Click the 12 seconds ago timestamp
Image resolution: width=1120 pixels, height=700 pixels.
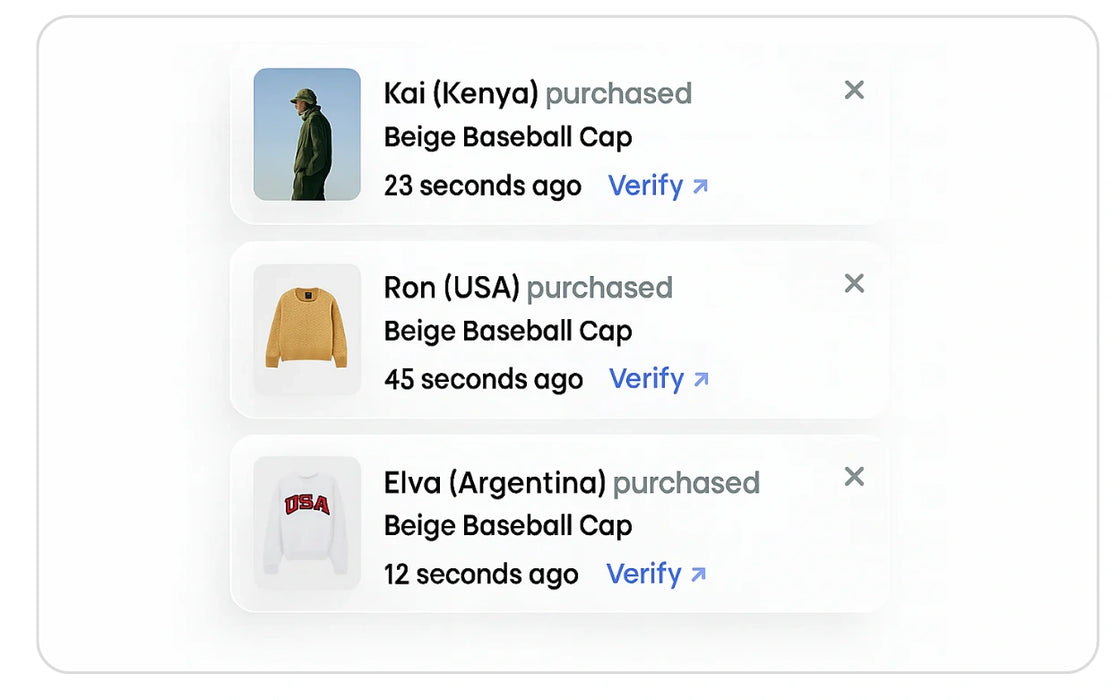(481, 574)
